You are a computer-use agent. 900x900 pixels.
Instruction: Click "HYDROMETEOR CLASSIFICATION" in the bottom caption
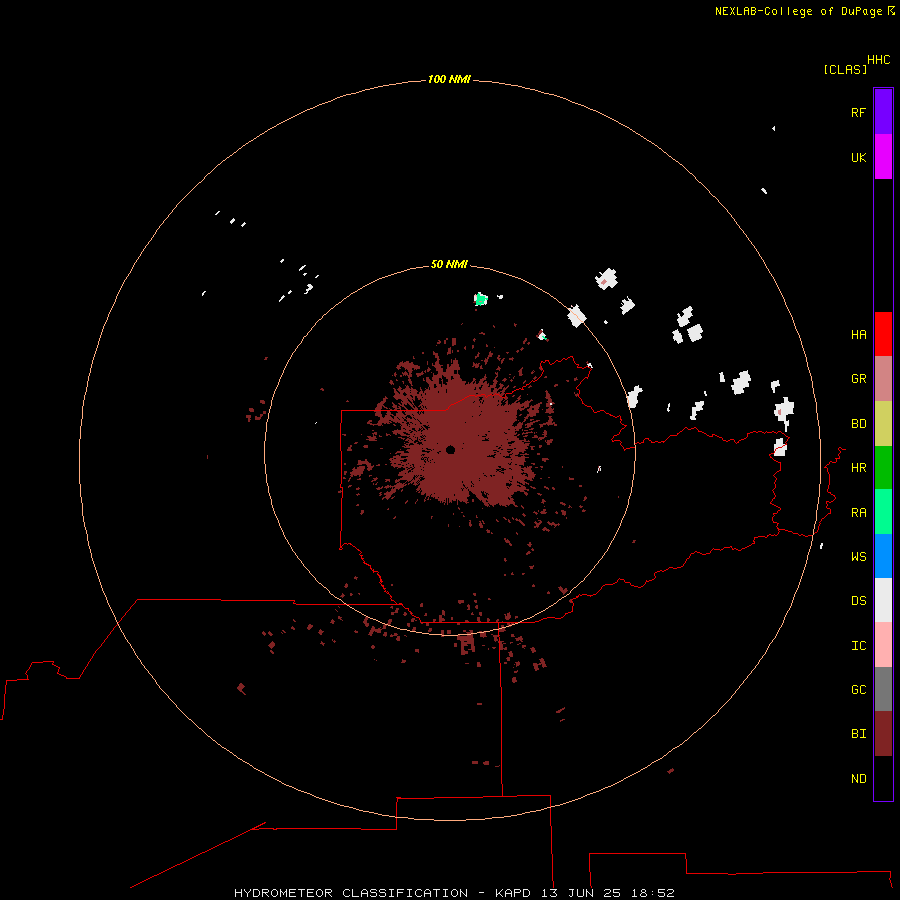point(351,893)
